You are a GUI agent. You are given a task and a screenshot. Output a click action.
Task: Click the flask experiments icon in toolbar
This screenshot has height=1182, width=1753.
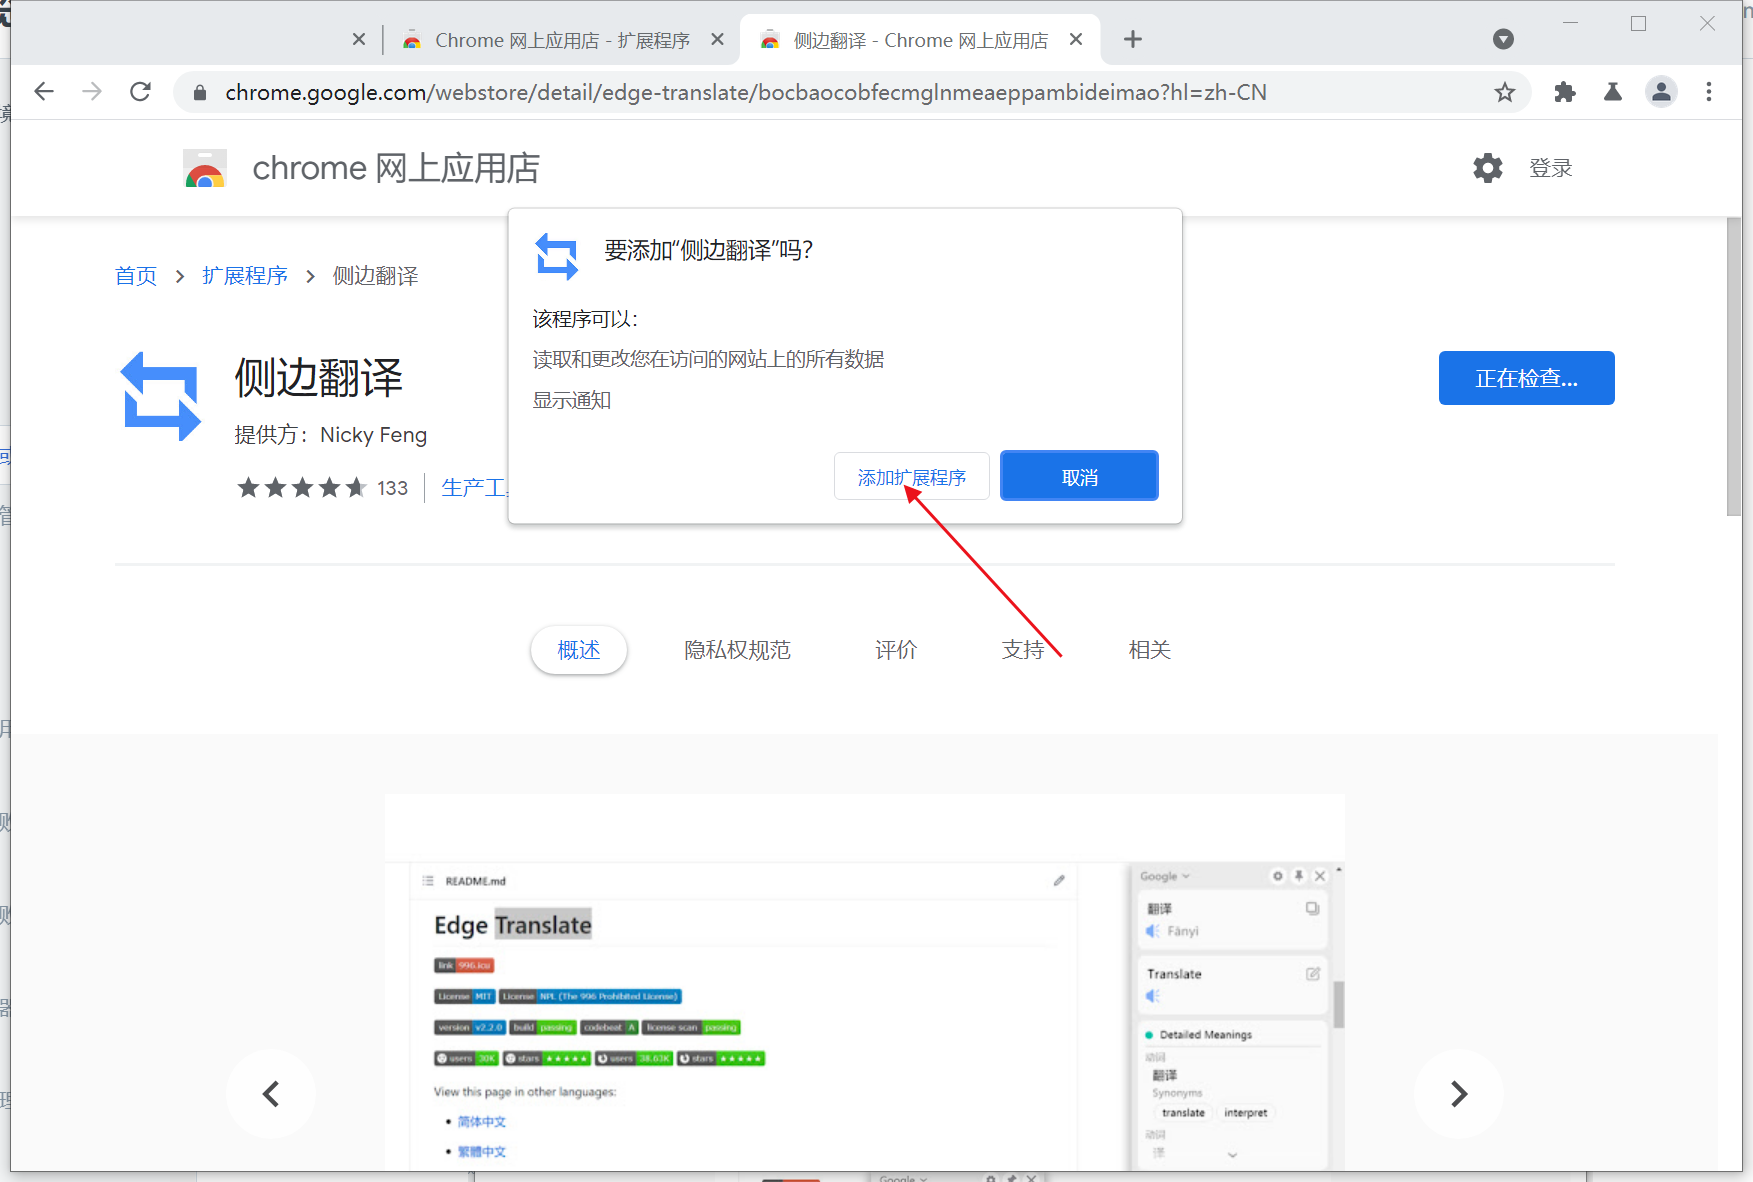pos(1613,92)
